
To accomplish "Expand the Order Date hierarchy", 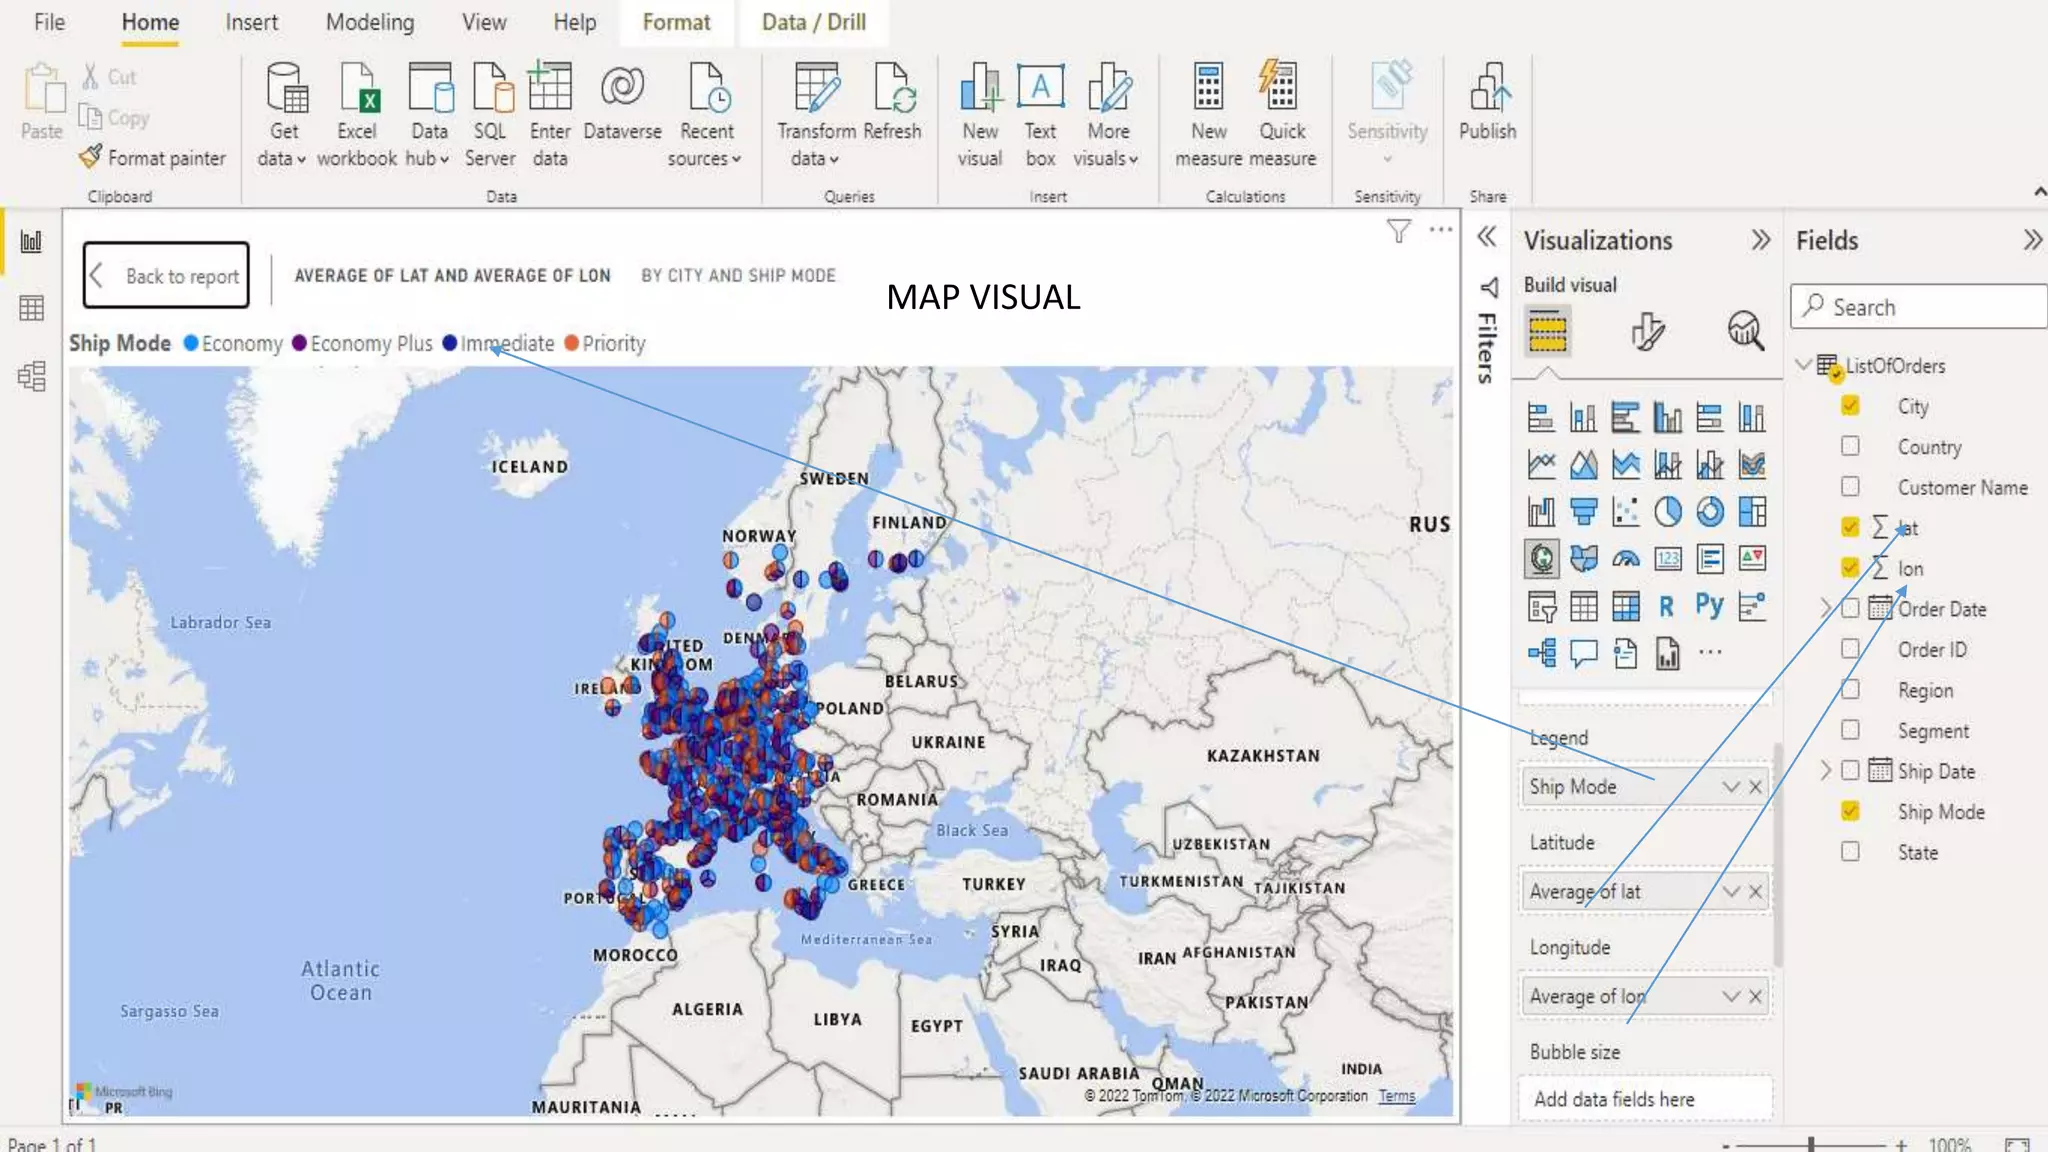I will click(1825, 608).
